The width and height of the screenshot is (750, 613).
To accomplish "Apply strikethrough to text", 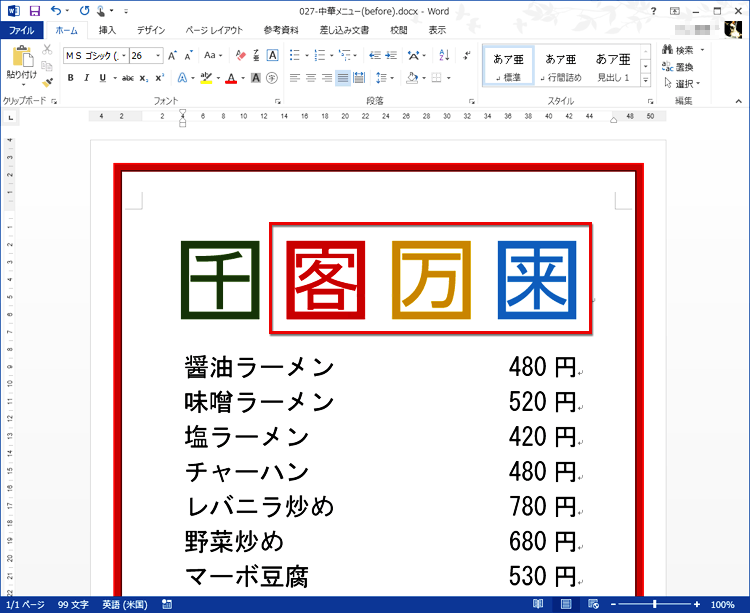I will pyautogui.click(x=128, y=78).
